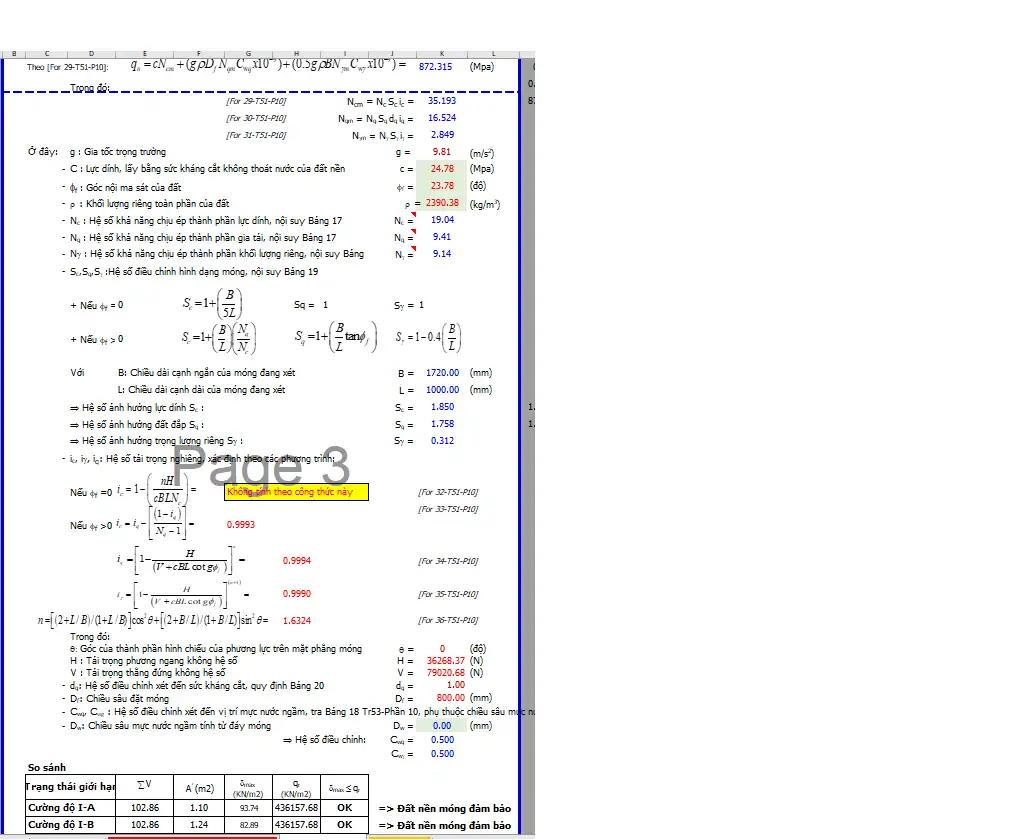The width and height of the screenshot is (1036, 840).
Task: Click cohesion value cell 24.78
Action: [x=441, y=169]
